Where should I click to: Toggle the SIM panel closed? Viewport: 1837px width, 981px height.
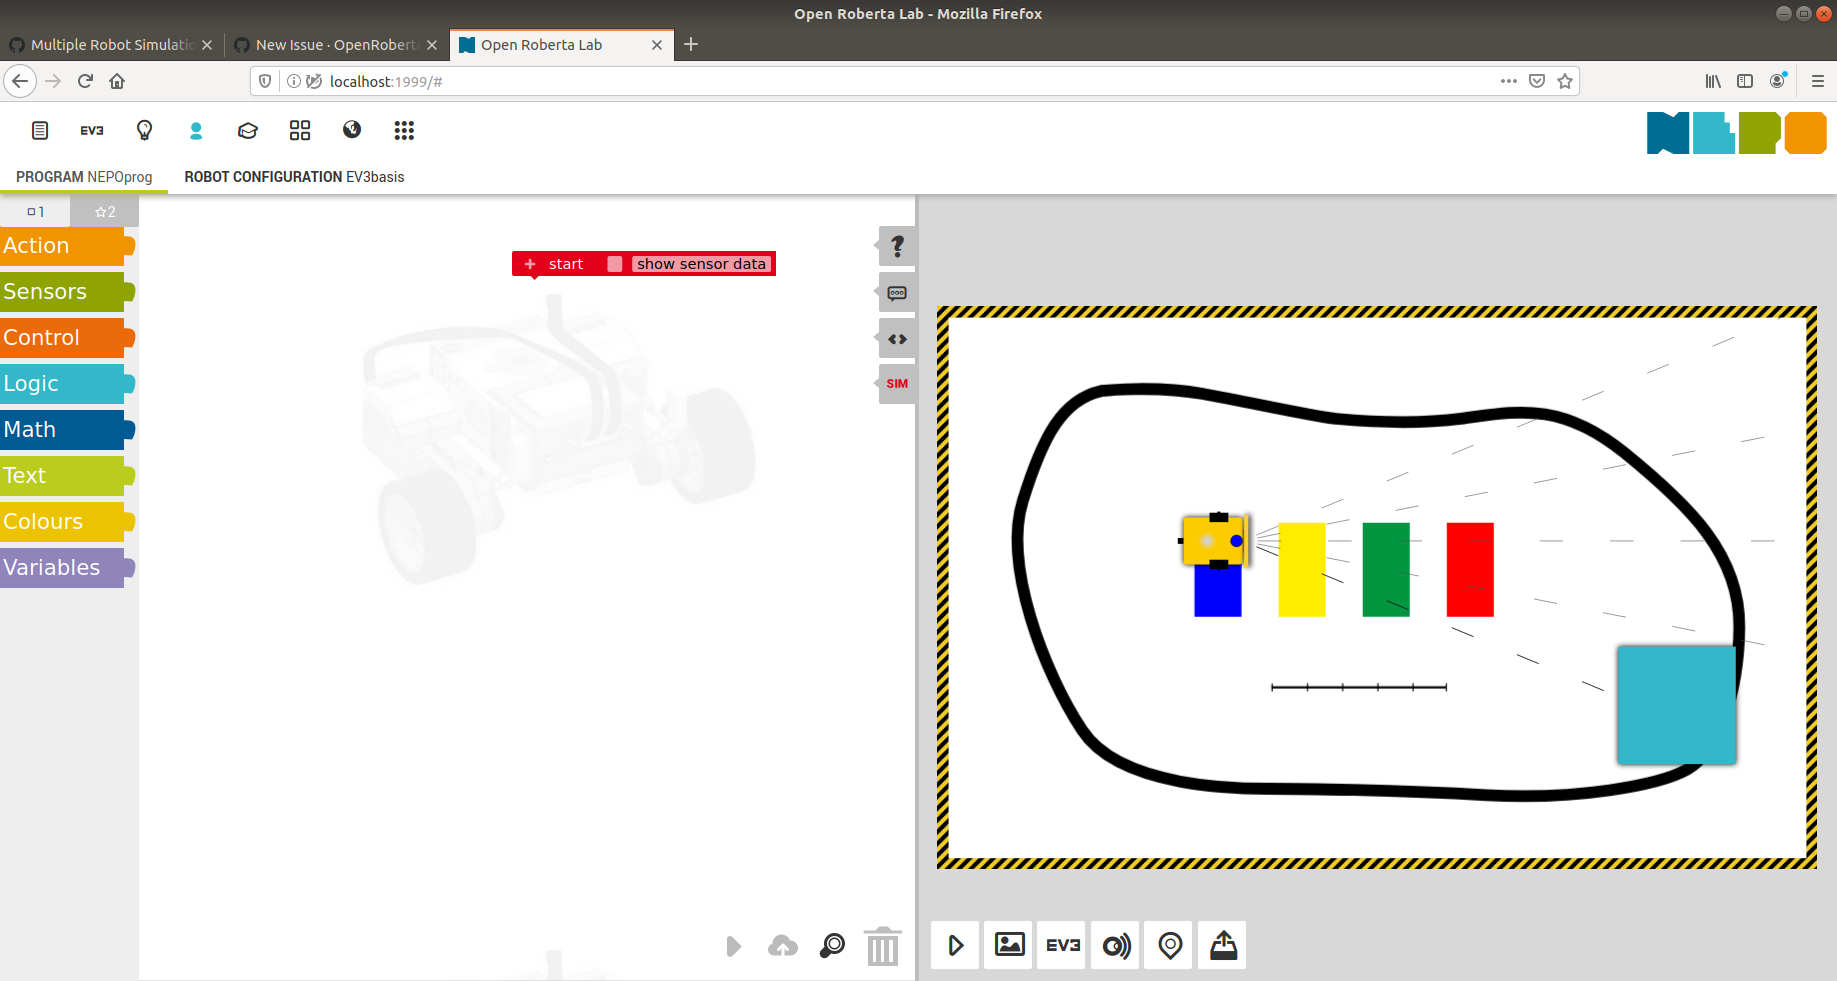pos(896,383)
